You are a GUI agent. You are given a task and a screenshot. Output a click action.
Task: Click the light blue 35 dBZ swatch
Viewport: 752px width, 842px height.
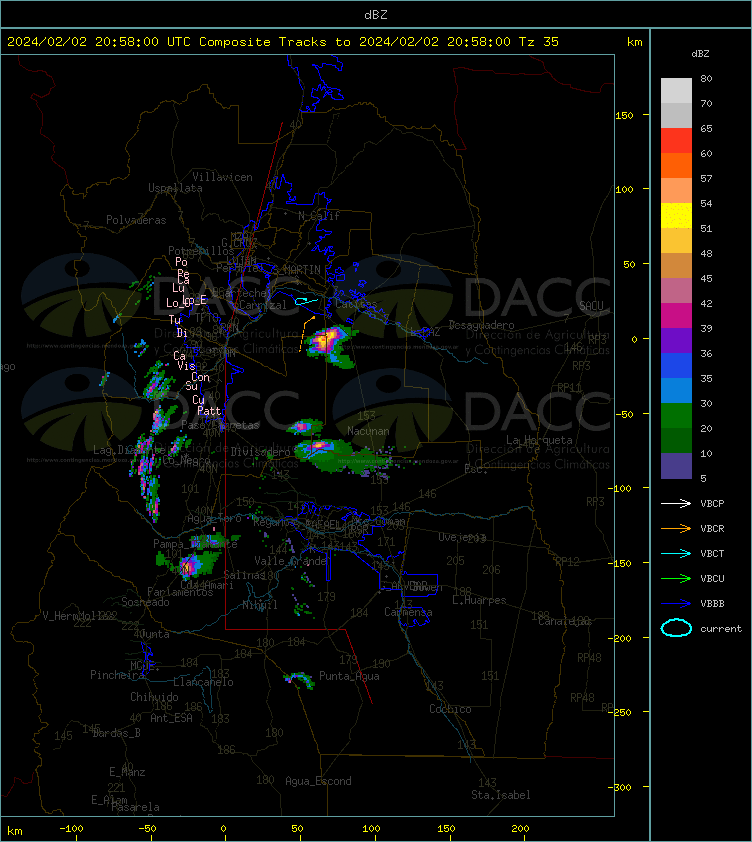676,391
